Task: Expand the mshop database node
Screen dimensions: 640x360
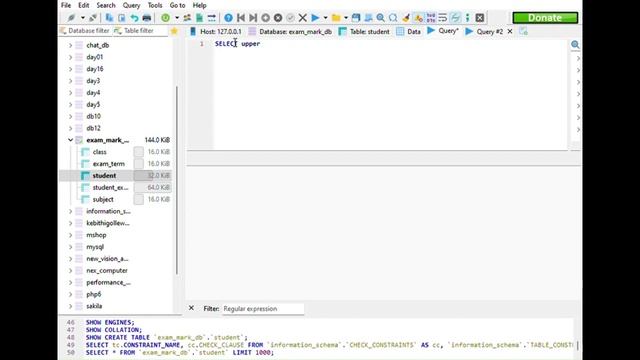Action: [70, 235]
